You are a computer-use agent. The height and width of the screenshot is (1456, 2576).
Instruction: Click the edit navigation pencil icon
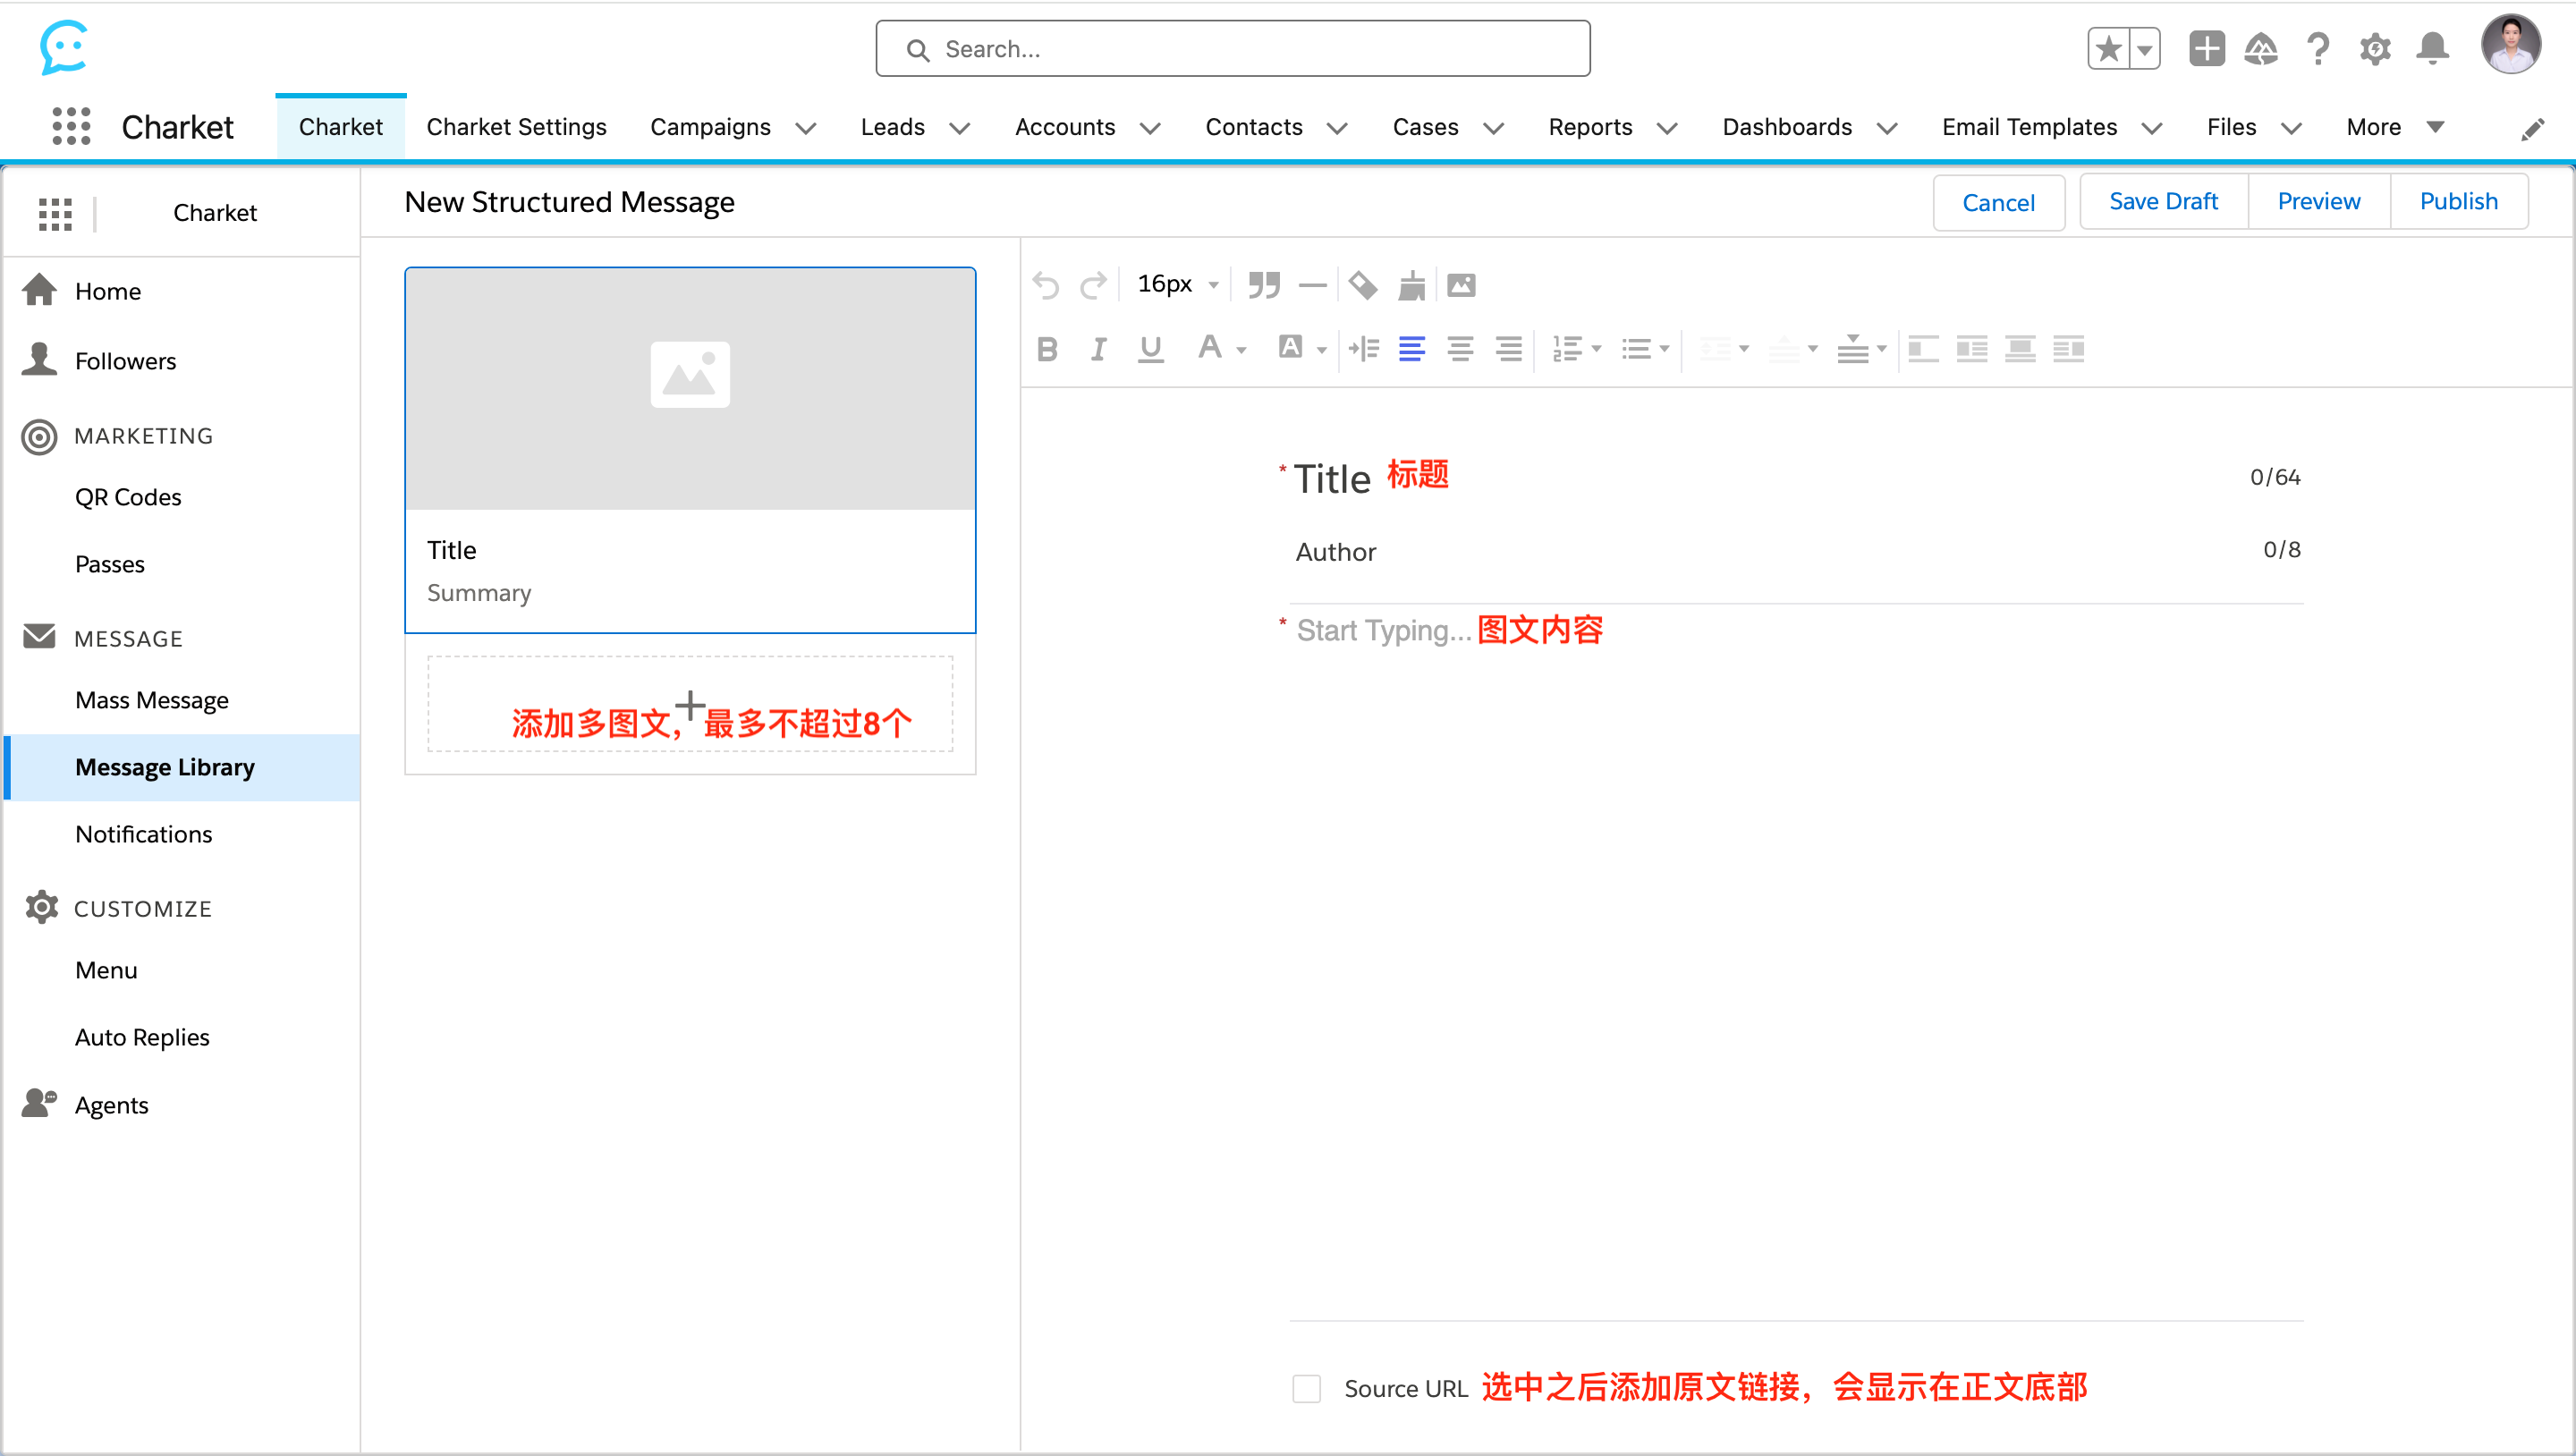coord(2532,130)
